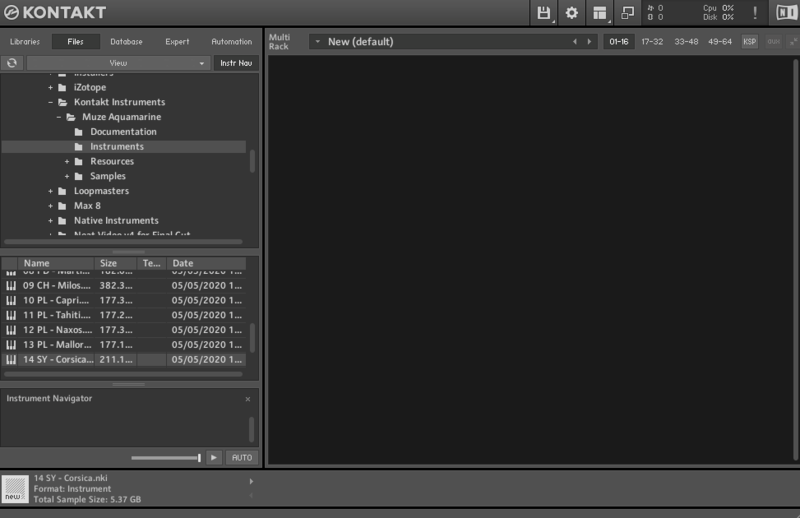Screen dimensions: 800x518
Task: Toggle the KSP multi script editor
Action: point(749,42)
